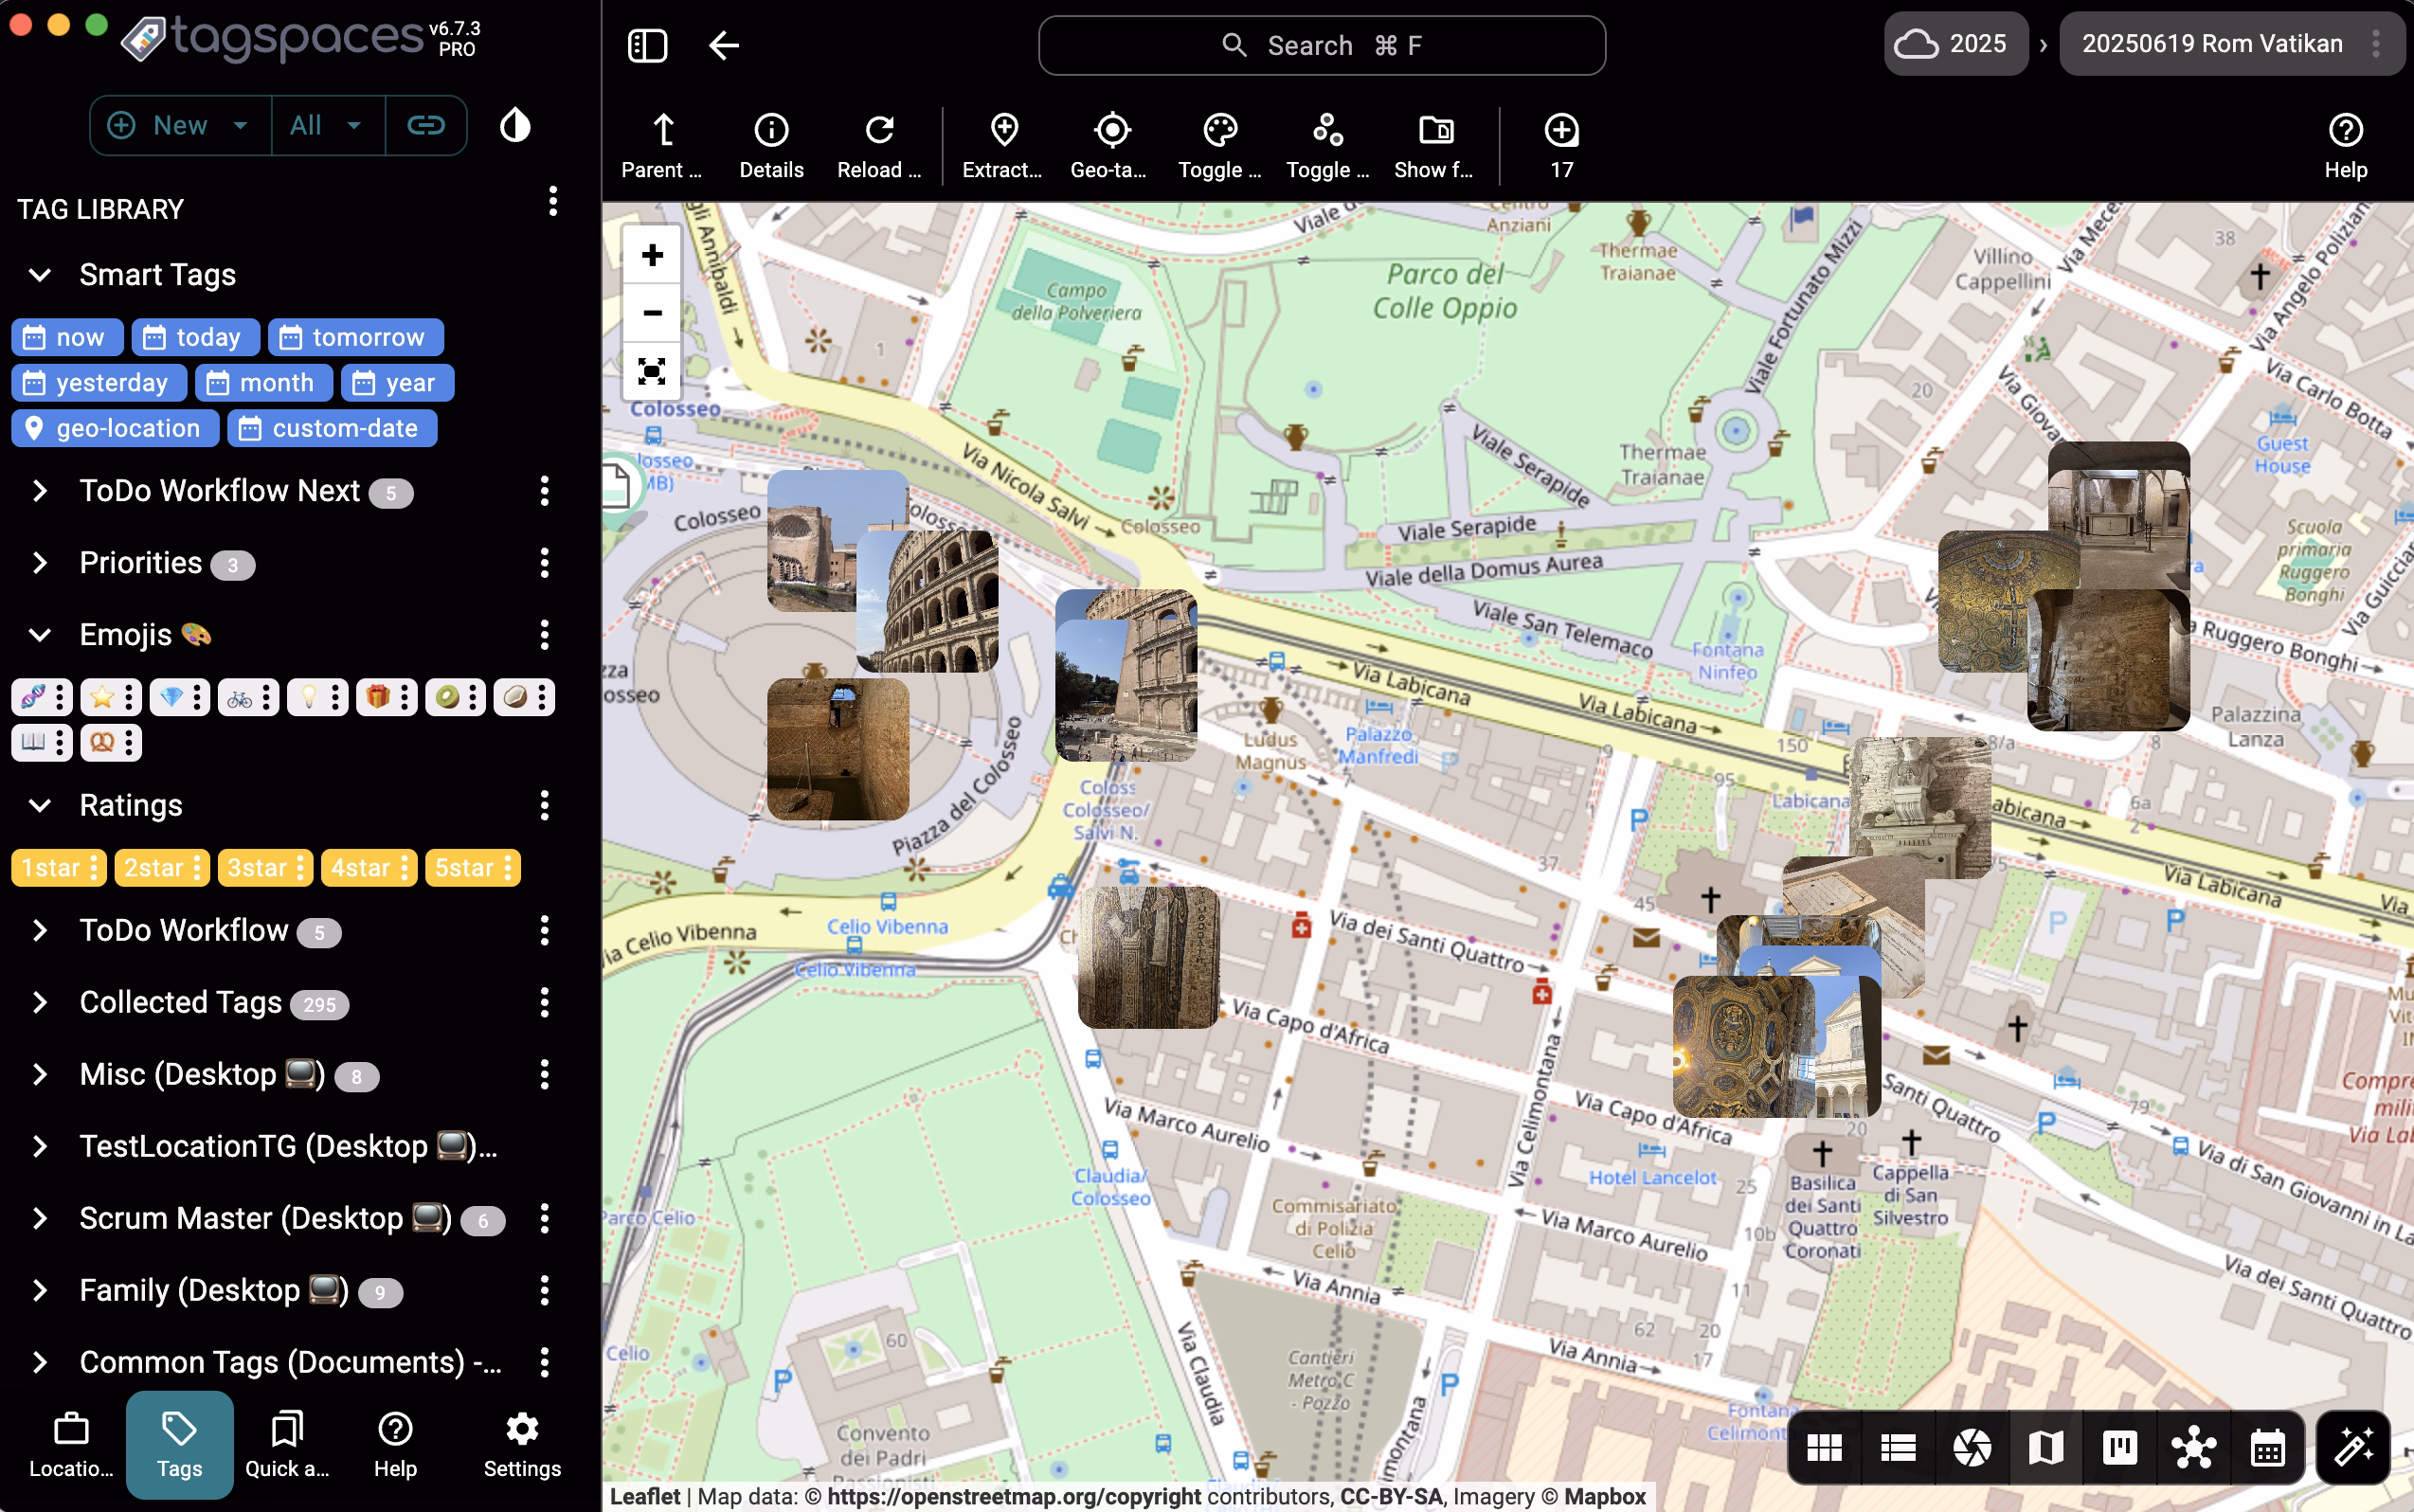Collapse the Smart Tags section
2414x1512 pixels.
tap(39, 275)
